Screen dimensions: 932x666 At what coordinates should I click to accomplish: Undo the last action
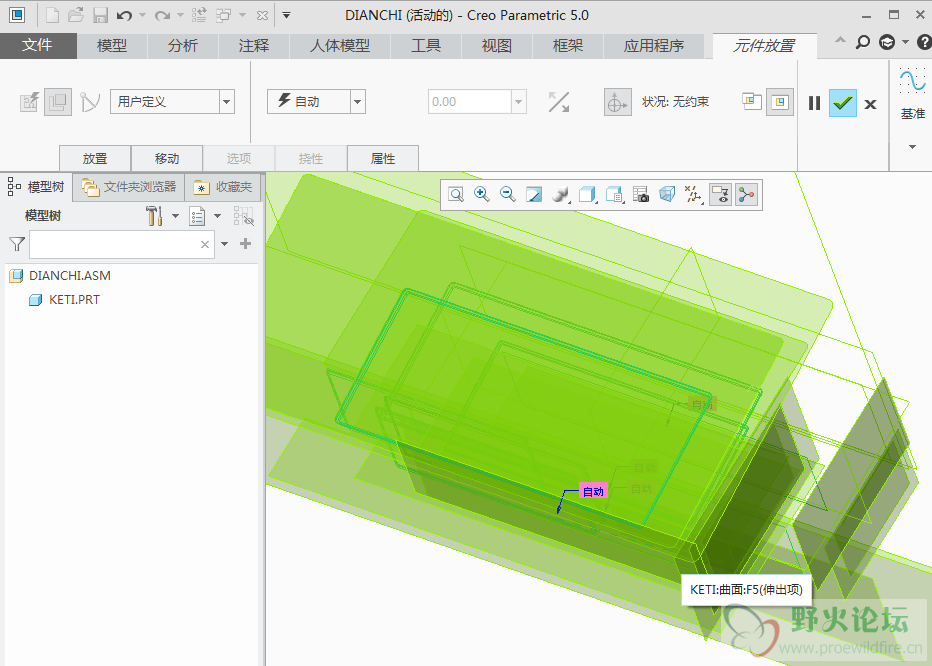124,15
